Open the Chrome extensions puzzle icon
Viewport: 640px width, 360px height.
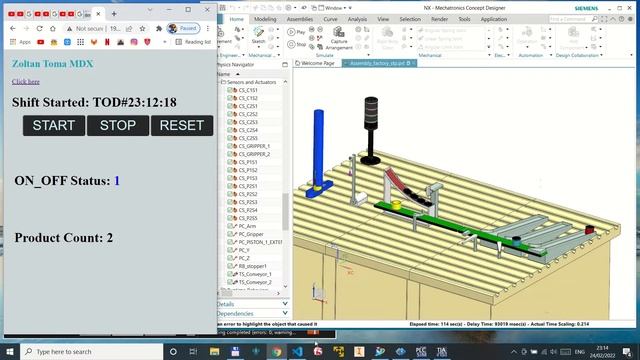pos(159,29)
